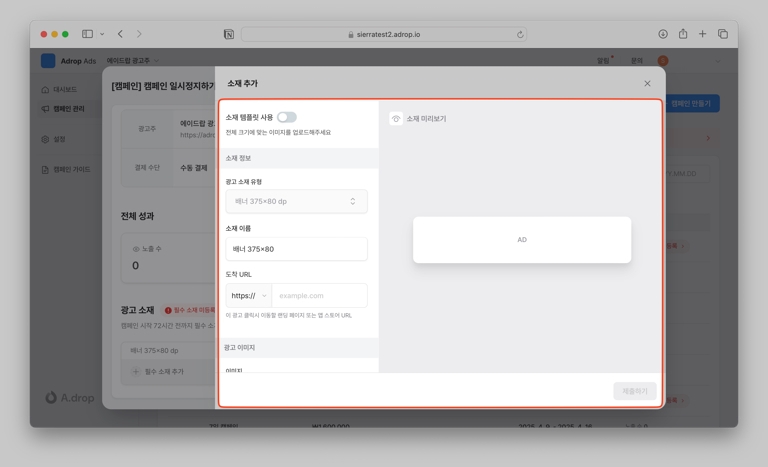Click Safari's sidebar toggle icon
The width and height of the screenshot is (768, 467).
click(88, 34)
